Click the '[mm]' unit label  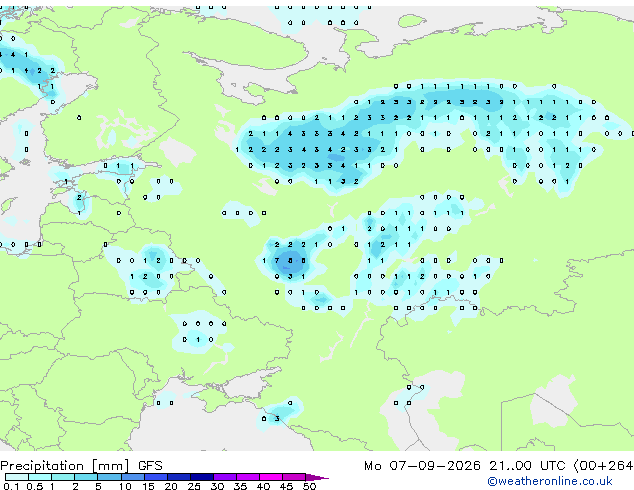pos(111,466)
